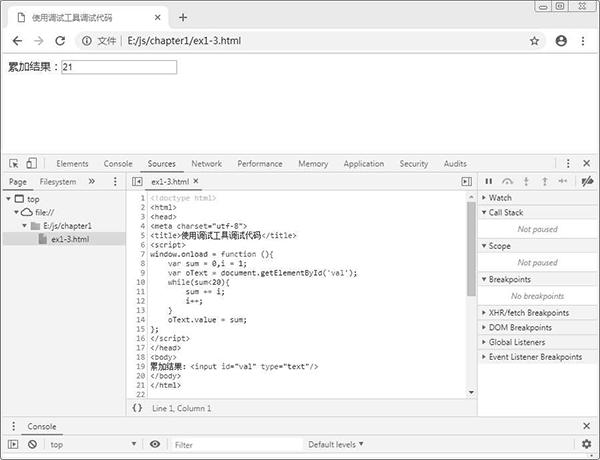Open the Security tab
The image size is (600, 460).
[414, 164]
